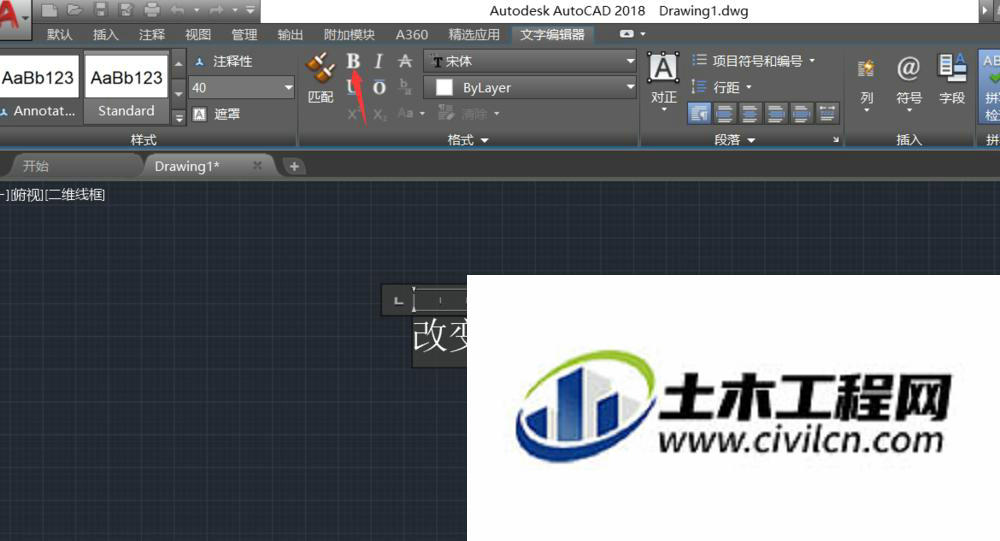Open the text height 40 dropdown
This screenshot has width=1000, height=541.
289,87
